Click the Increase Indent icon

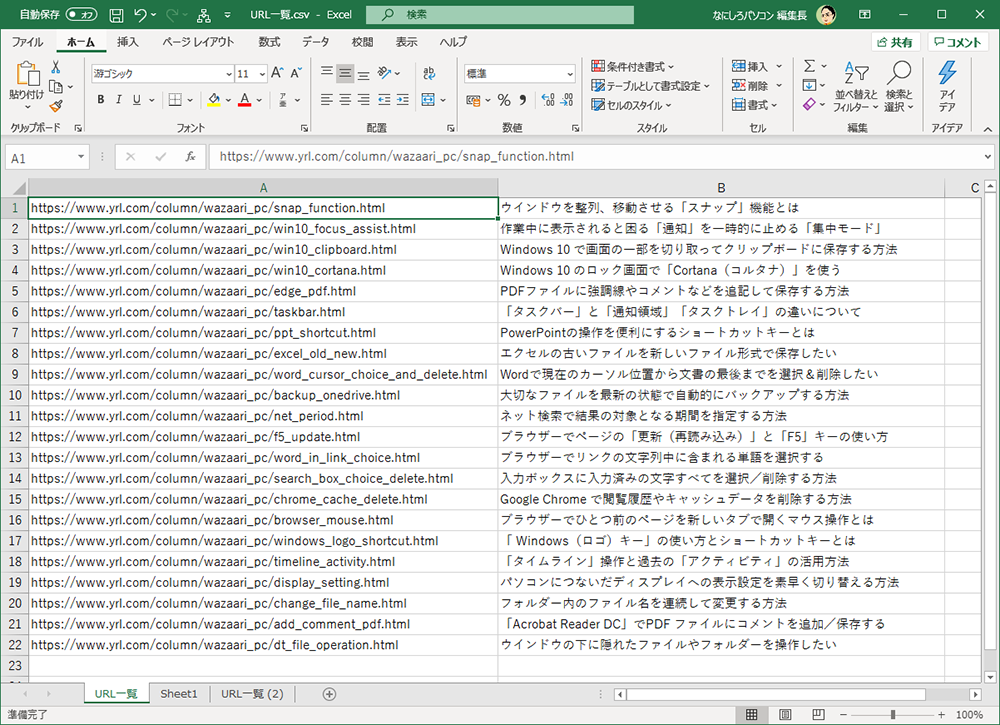[x=402, y=99]
